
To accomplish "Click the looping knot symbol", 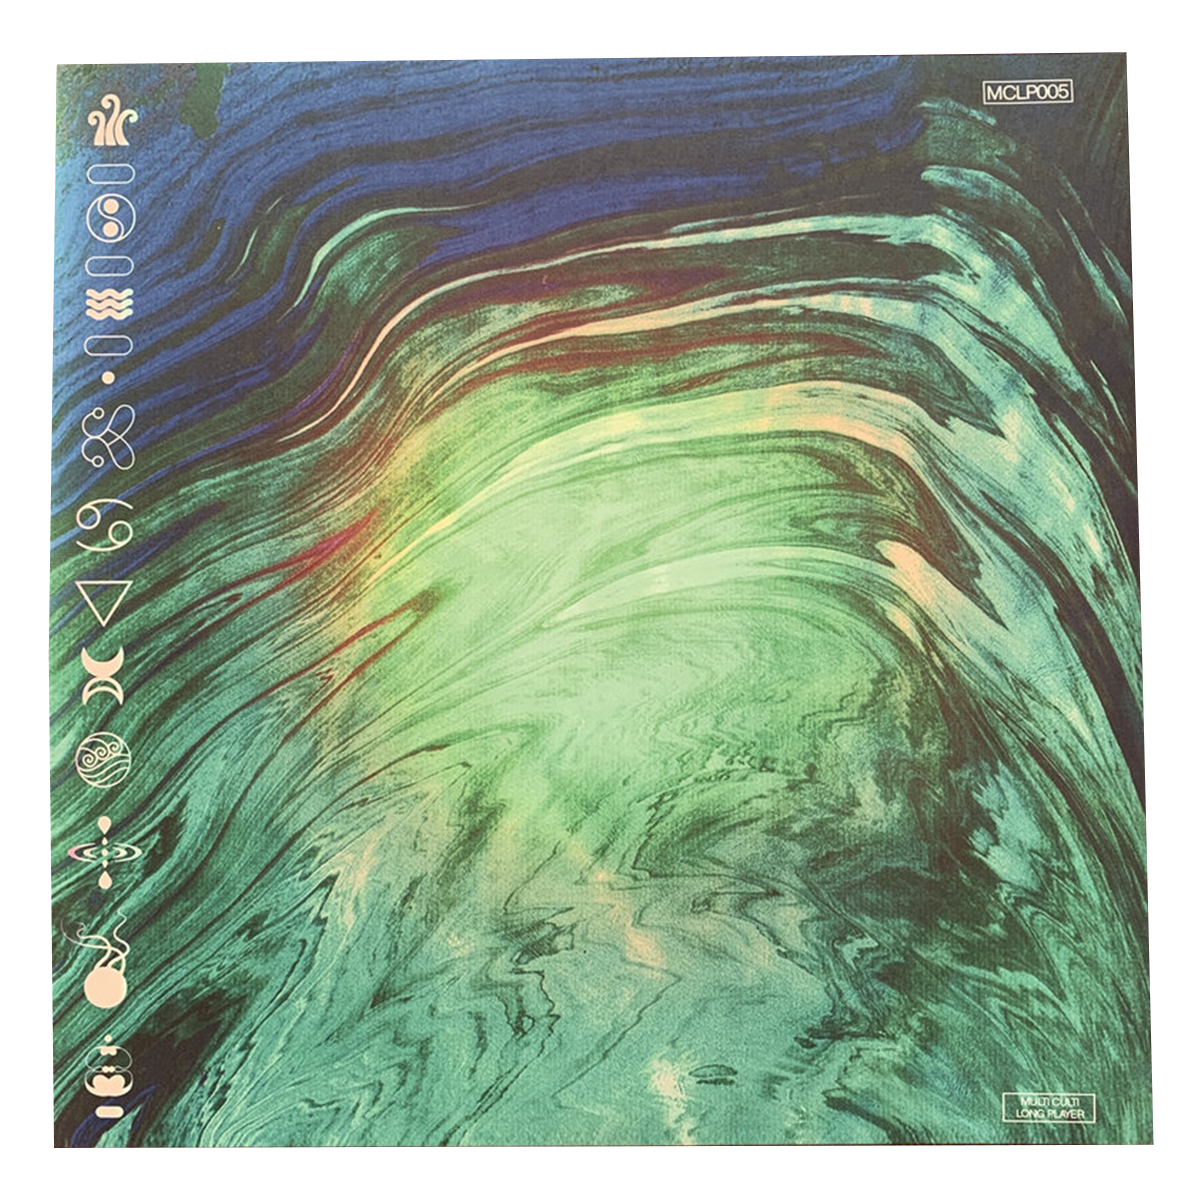I will [x=108, y=439].
